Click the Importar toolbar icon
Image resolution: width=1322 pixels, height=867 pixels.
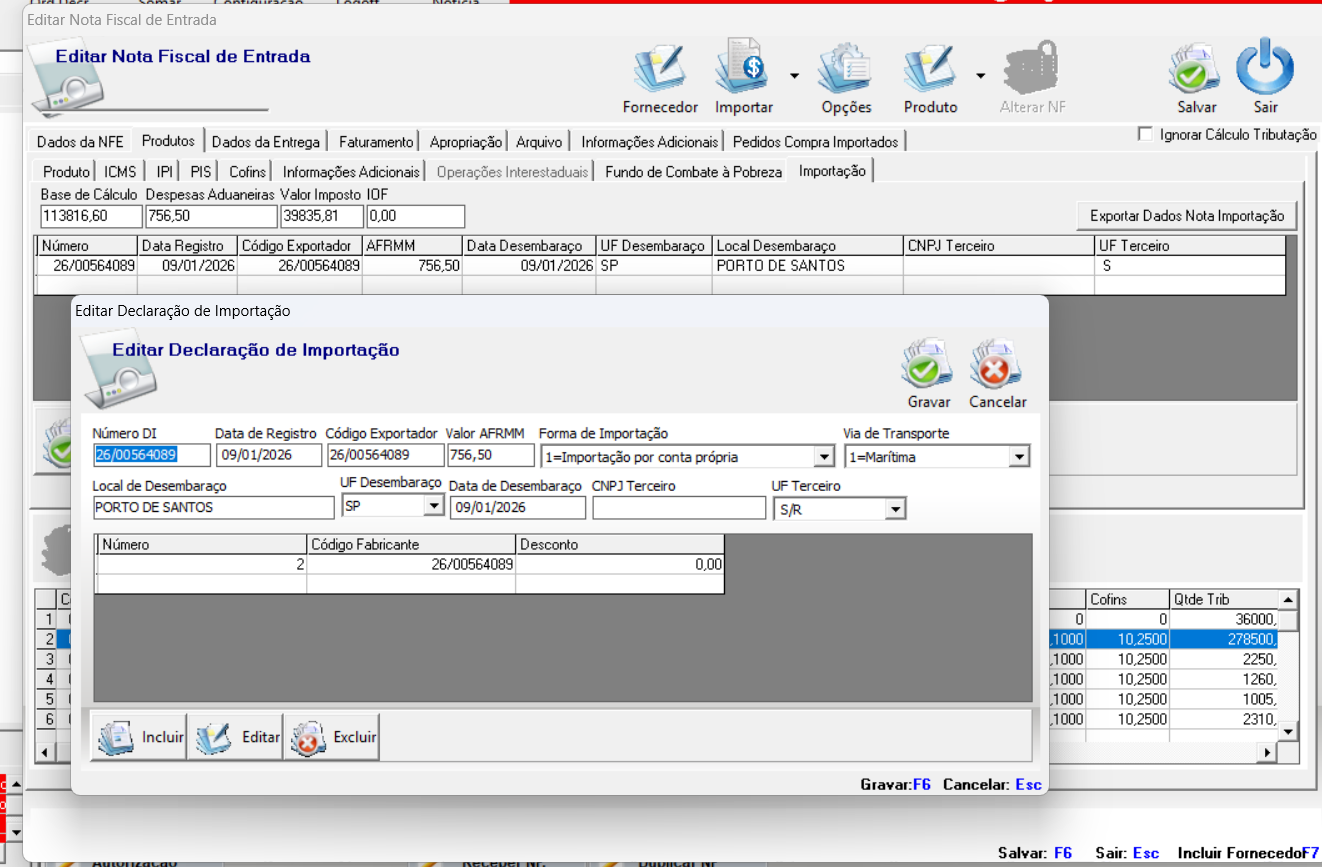click(742, 73)
